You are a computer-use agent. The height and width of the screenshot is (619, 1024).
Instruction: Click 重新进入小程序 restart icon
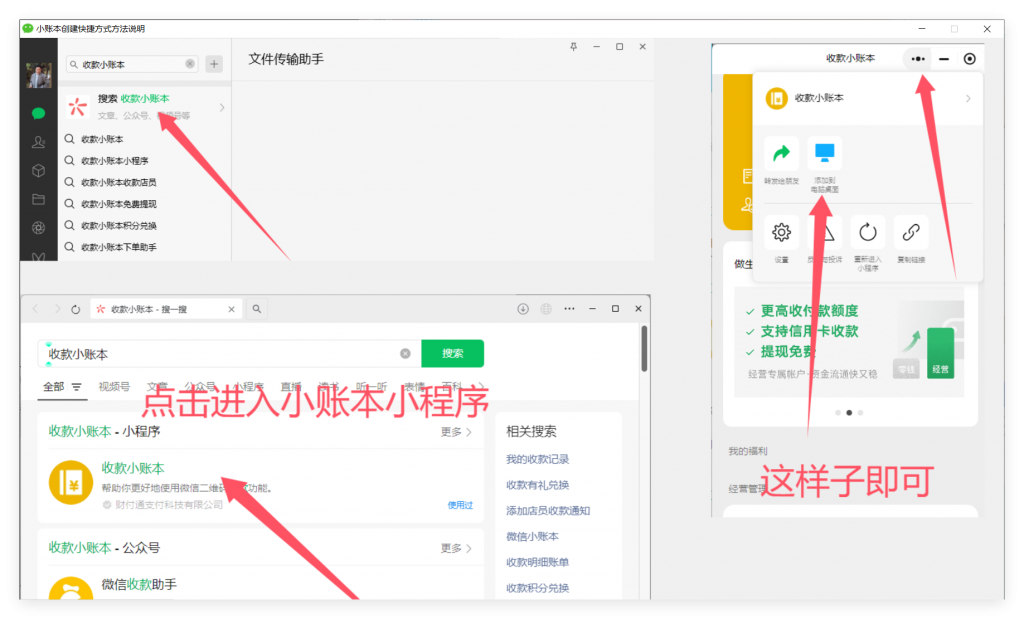pyautogui.click(x=867, y=232)
